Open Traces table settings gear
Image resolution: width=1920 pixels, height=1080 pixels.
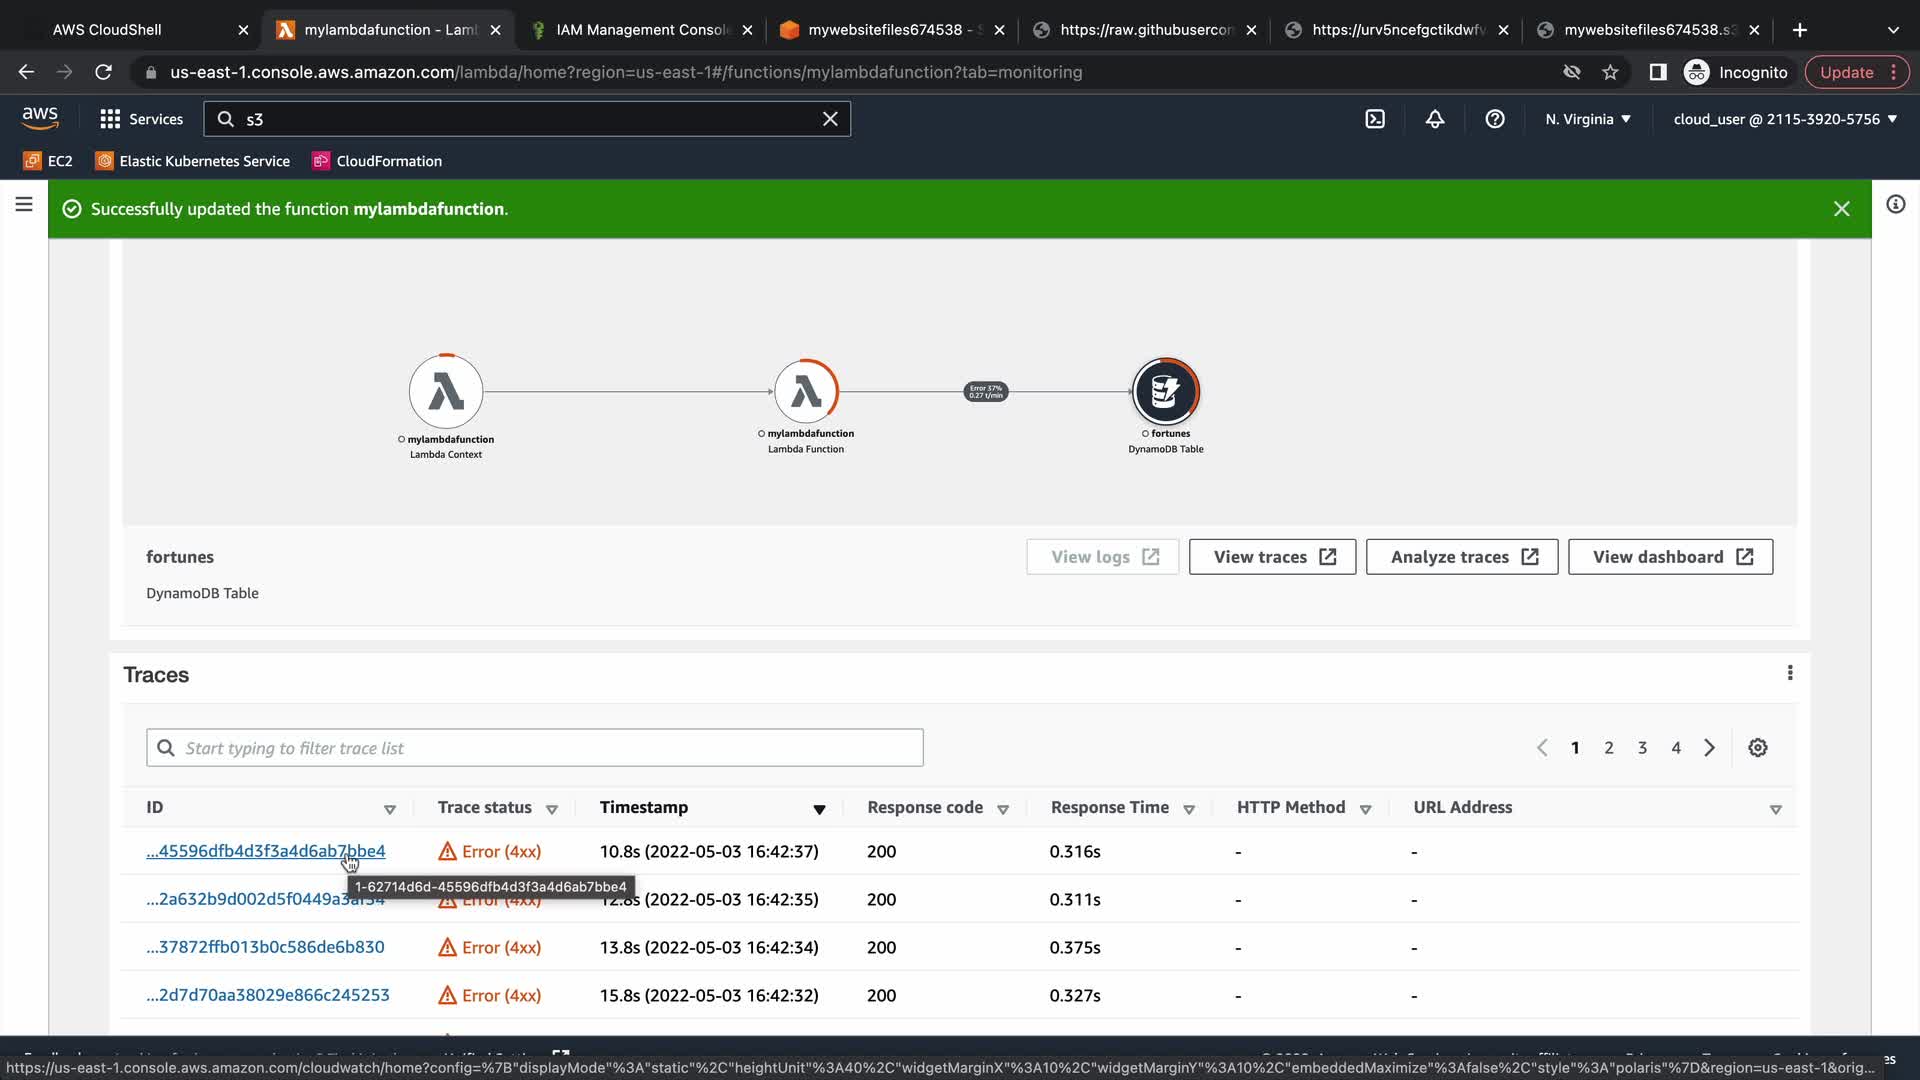pyautogui.click(x=1758, y=748)
